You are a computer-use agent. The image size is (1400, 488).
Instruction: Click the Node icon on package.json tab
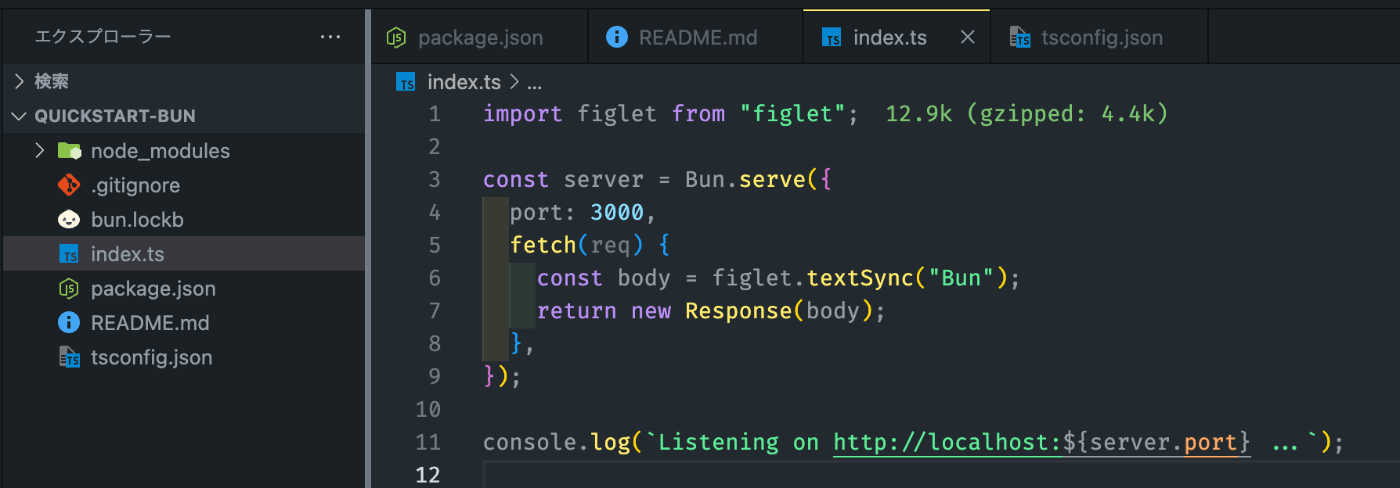coord(397,38)
